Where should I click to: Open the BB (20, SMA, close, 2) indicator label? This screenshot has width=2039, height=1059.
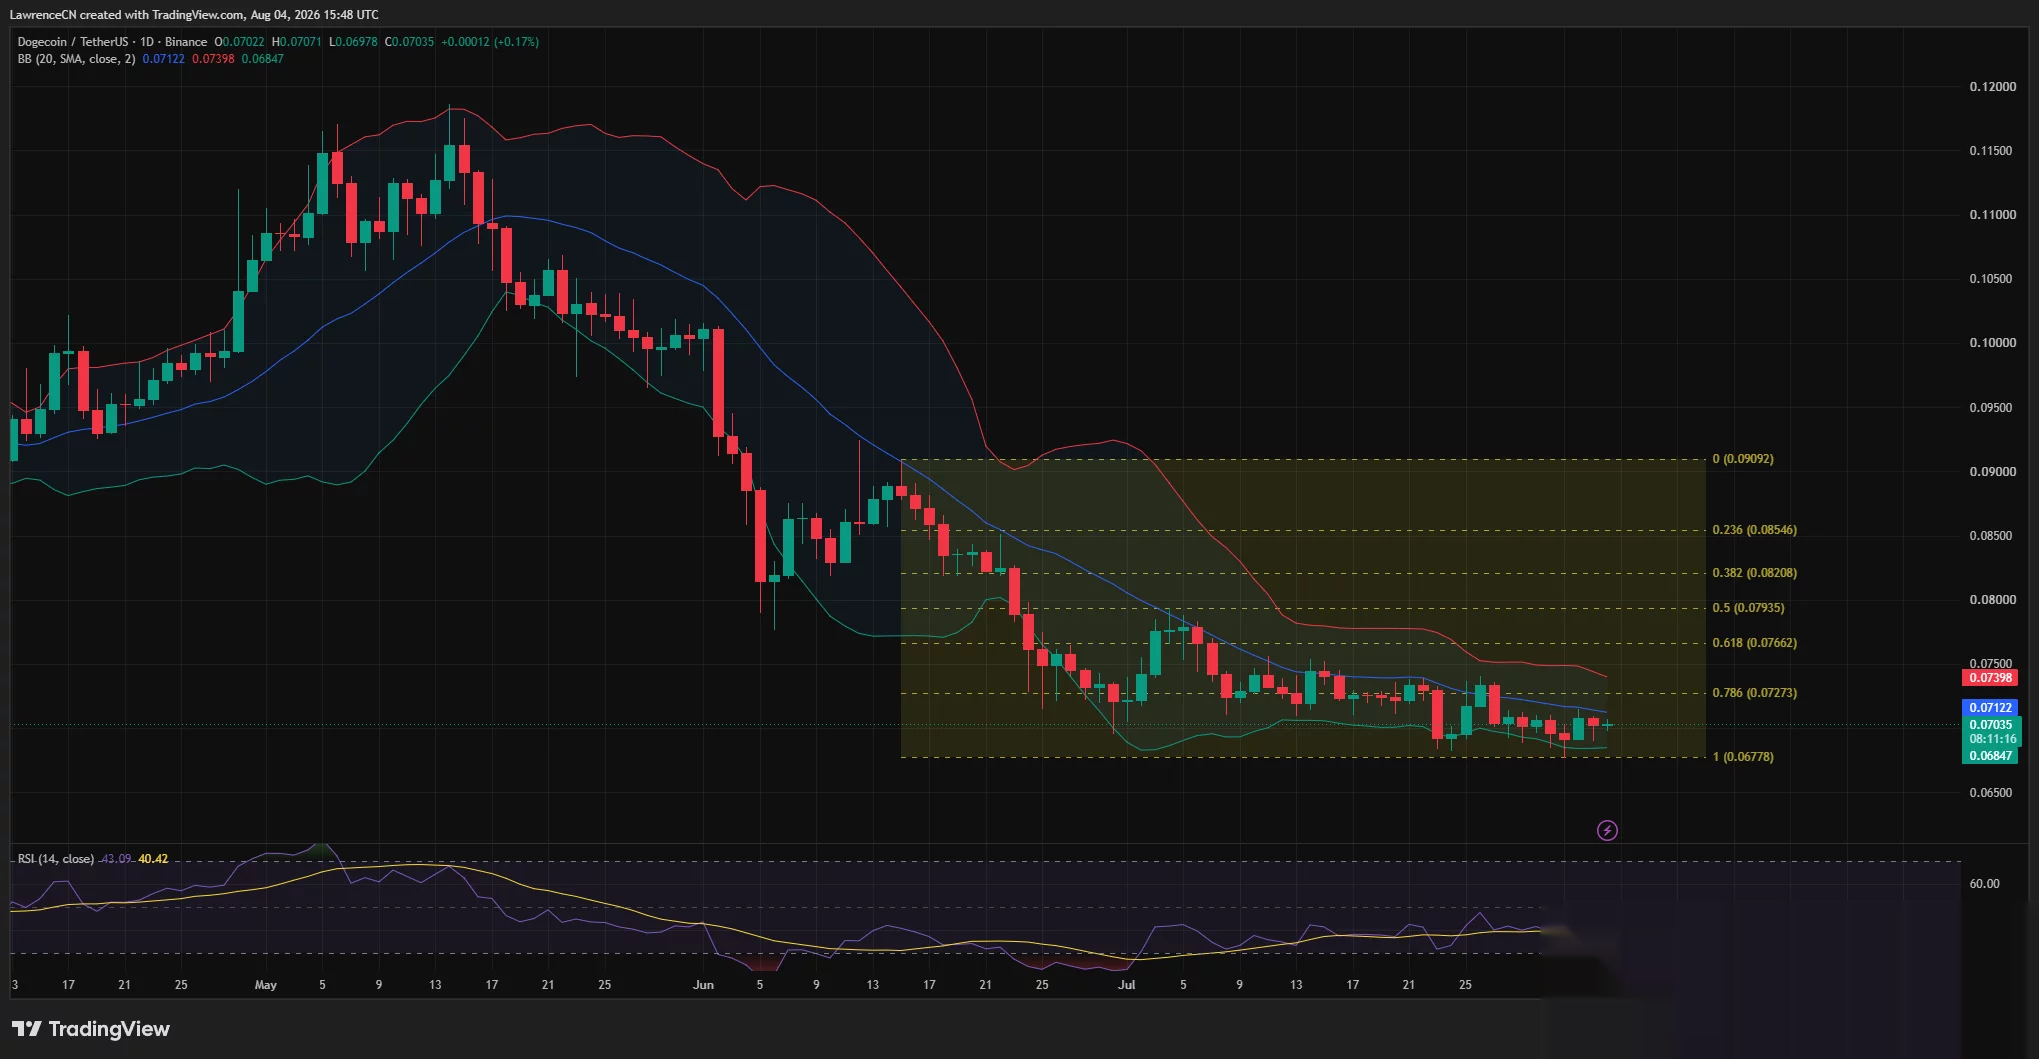[76, 59]
